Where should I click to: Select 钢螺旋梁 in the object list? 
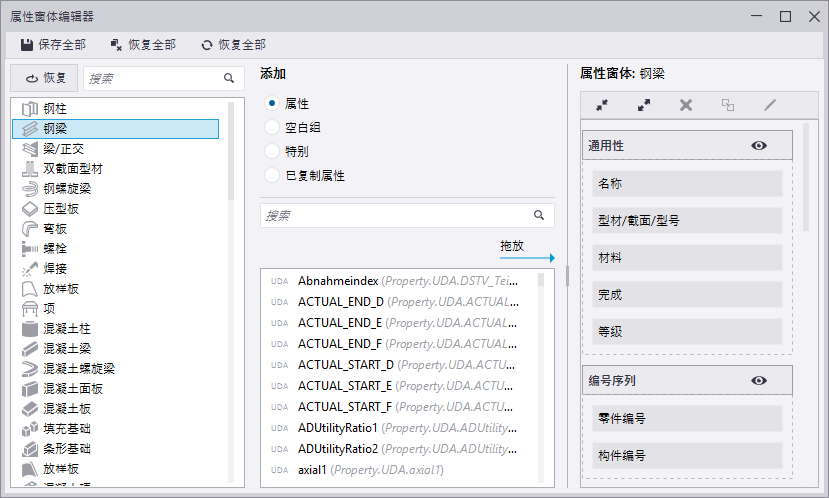coord(115,189)
